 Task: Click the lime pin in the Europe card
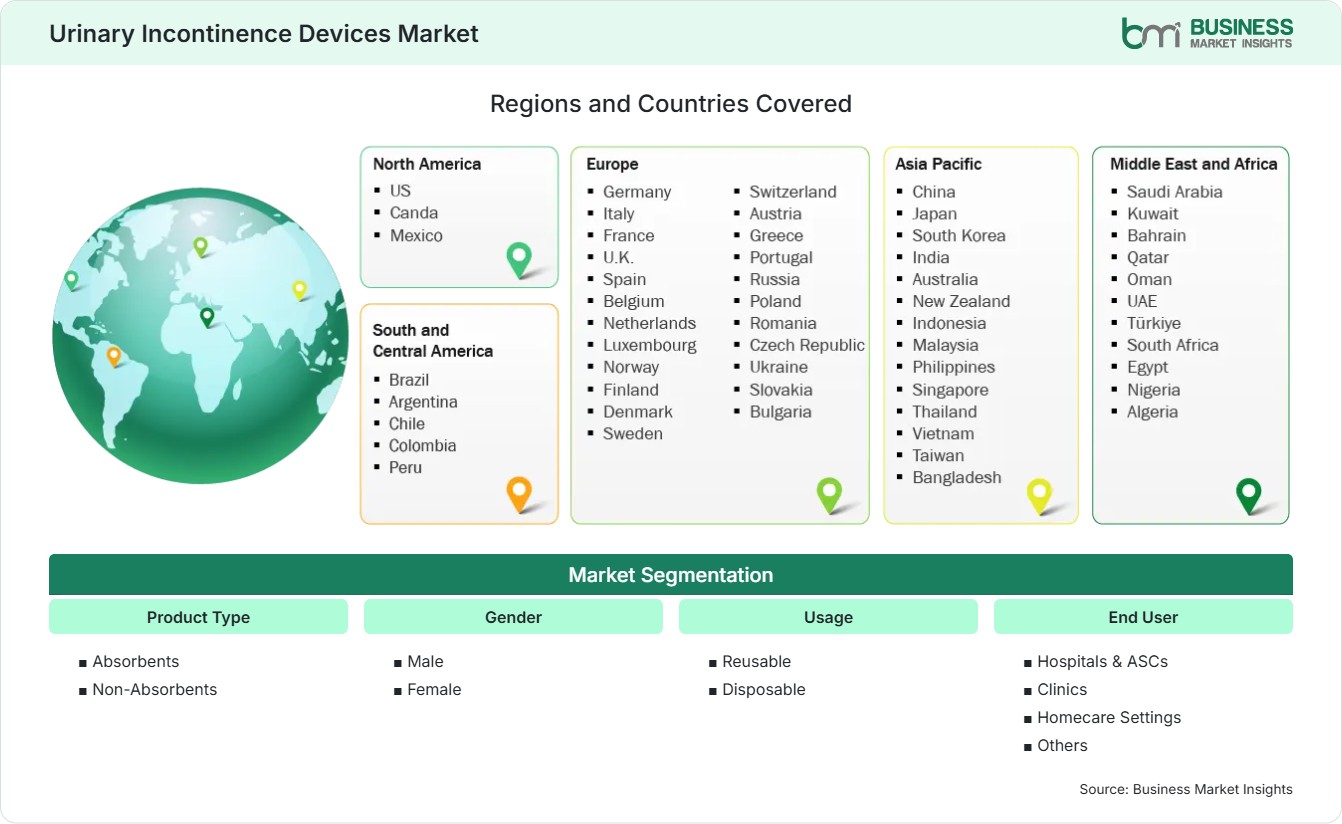[829, 494]
